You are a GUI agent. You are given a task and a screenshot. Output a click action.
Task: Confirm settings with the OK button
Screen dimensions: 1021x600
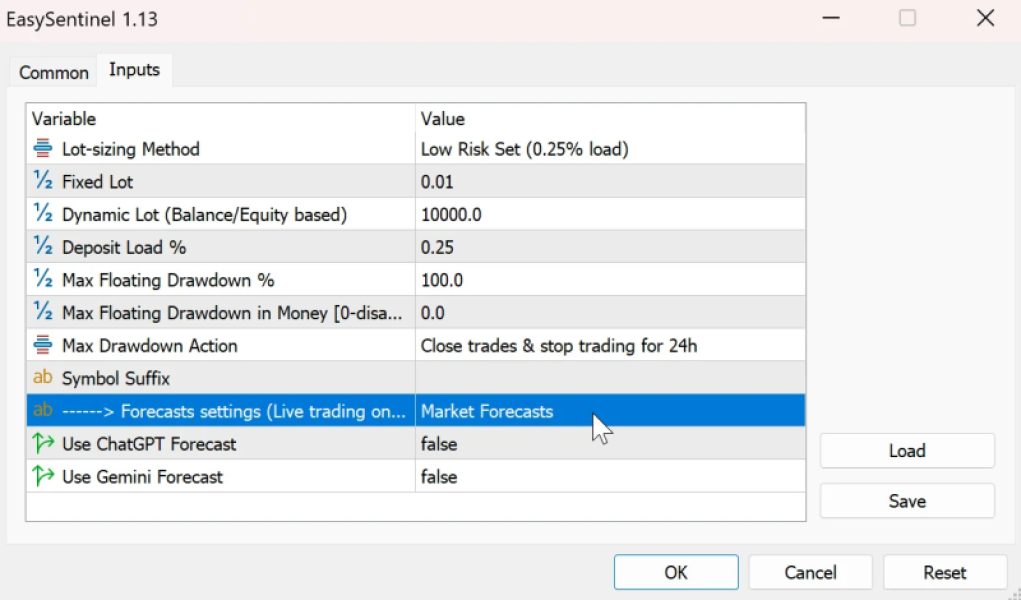(676, 572)
